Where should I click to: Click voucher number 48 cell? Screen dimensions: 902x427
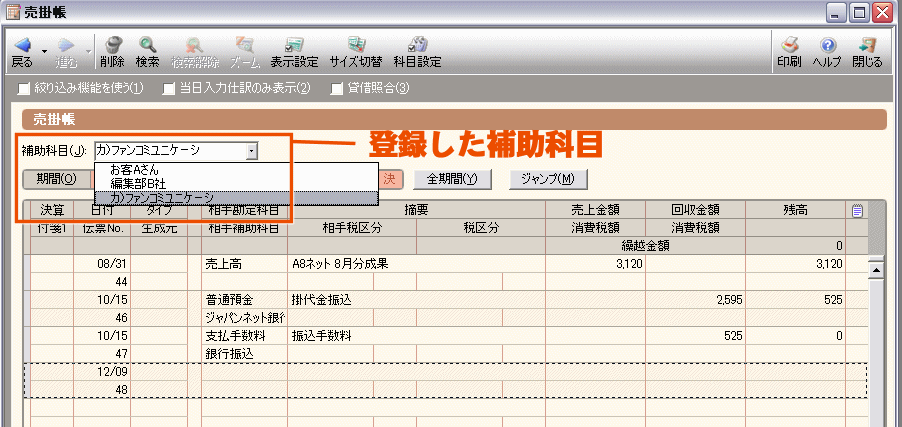click(x=102, y=390)
